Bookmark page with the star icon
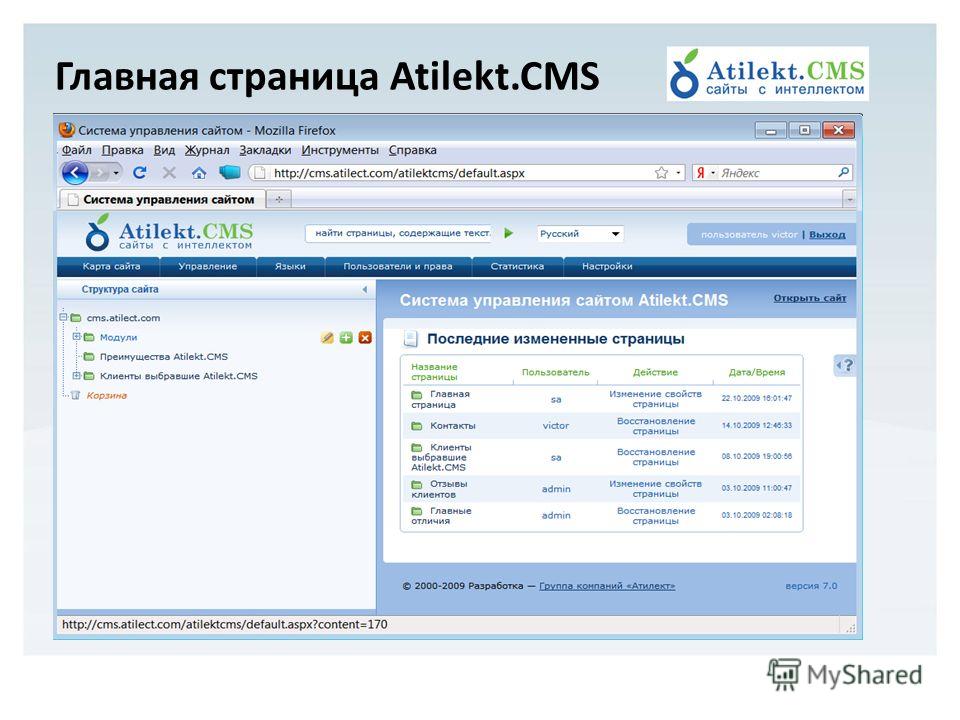The height and width of the screenshot is (720, 960). [x=661, y=173]
